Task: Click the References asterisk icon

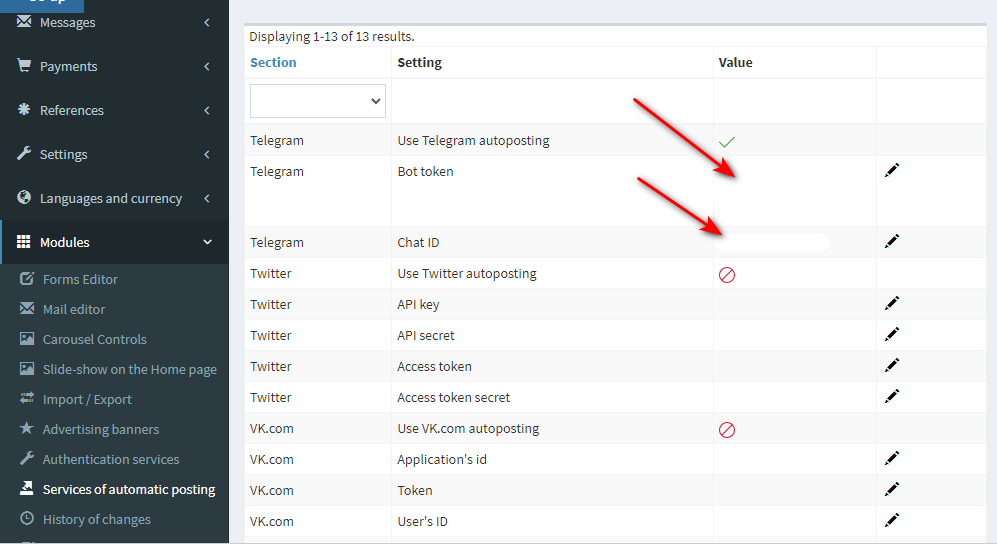Action: coord(24,109)
